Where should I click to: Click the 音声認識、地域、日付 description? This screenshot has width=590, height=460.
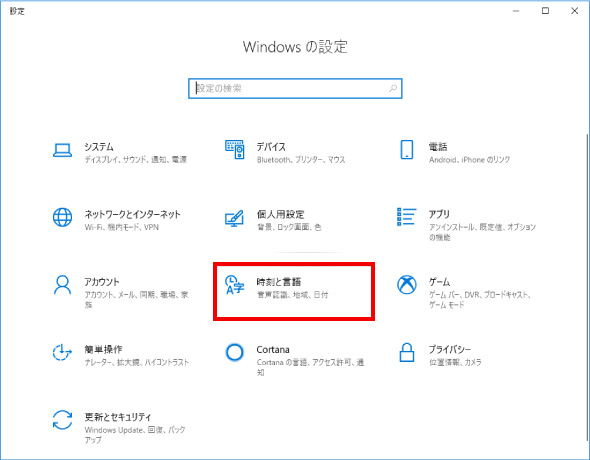[x=292, y=295]
